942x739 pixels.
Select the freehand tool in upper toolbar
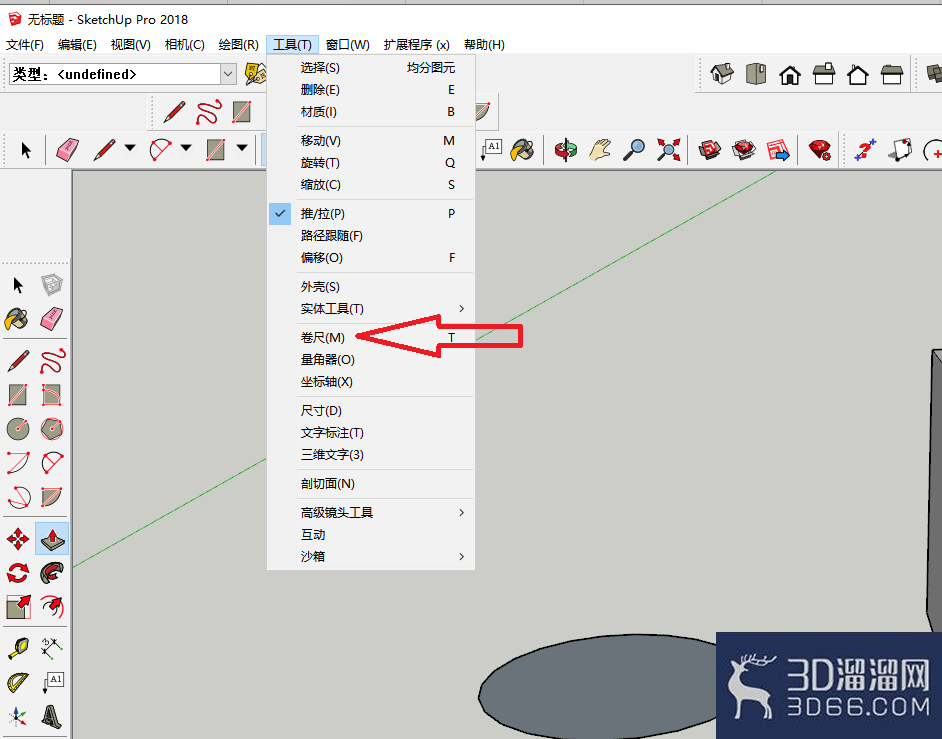pyautogui.click(x=208, y=112)
